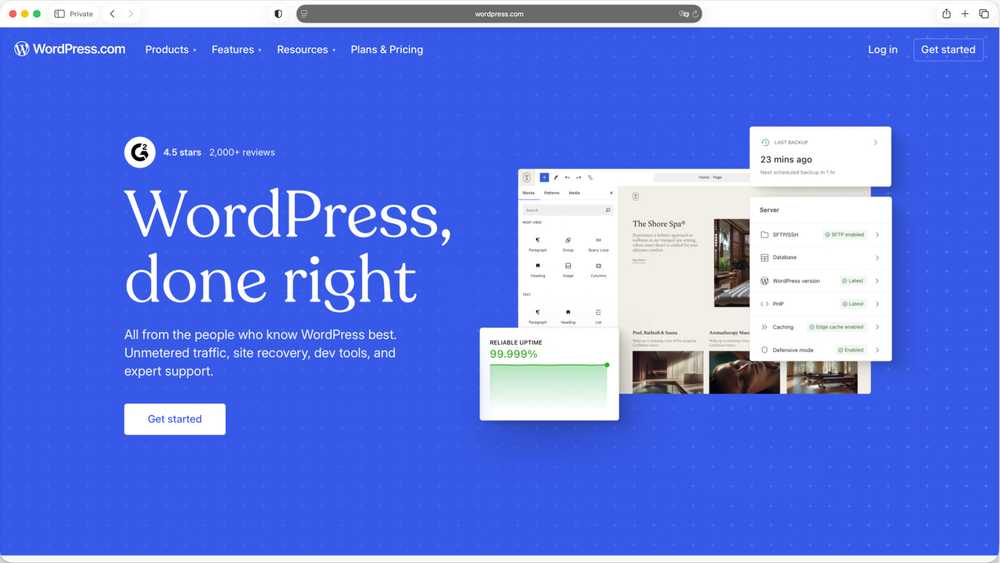Click the Database table icon
Viewport: 1000px width, 563px height.
(765, 258)
